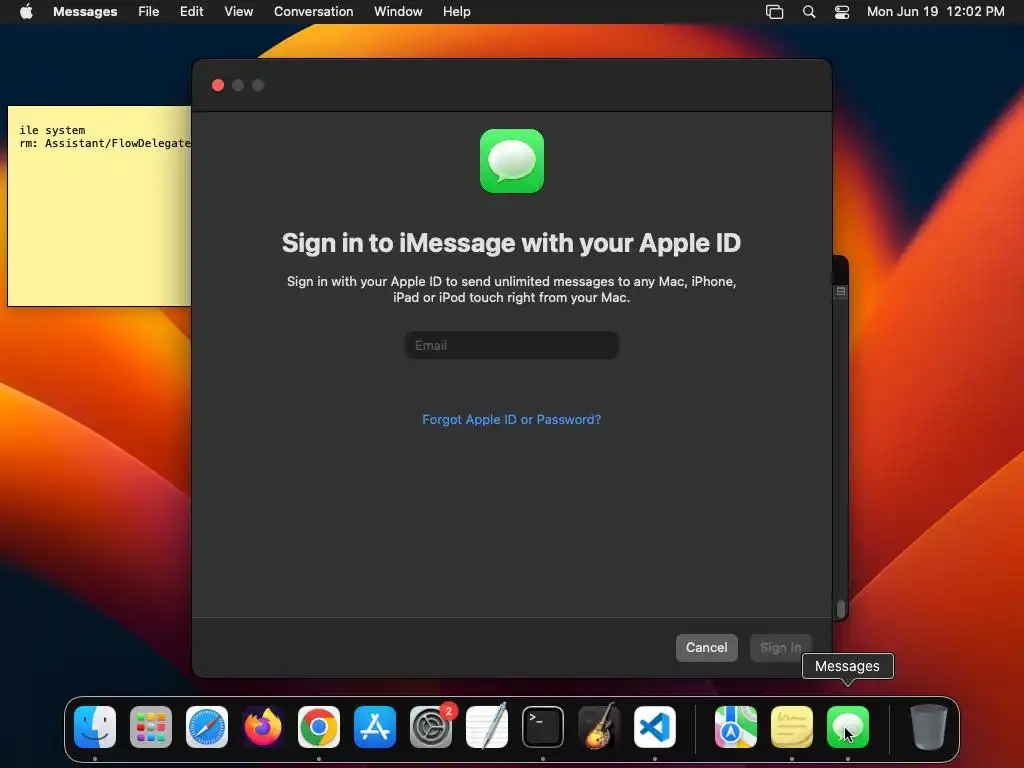The height and width of the screenshot is (768, 1024).
Task: Open the View menu
Action: [238, 12]
